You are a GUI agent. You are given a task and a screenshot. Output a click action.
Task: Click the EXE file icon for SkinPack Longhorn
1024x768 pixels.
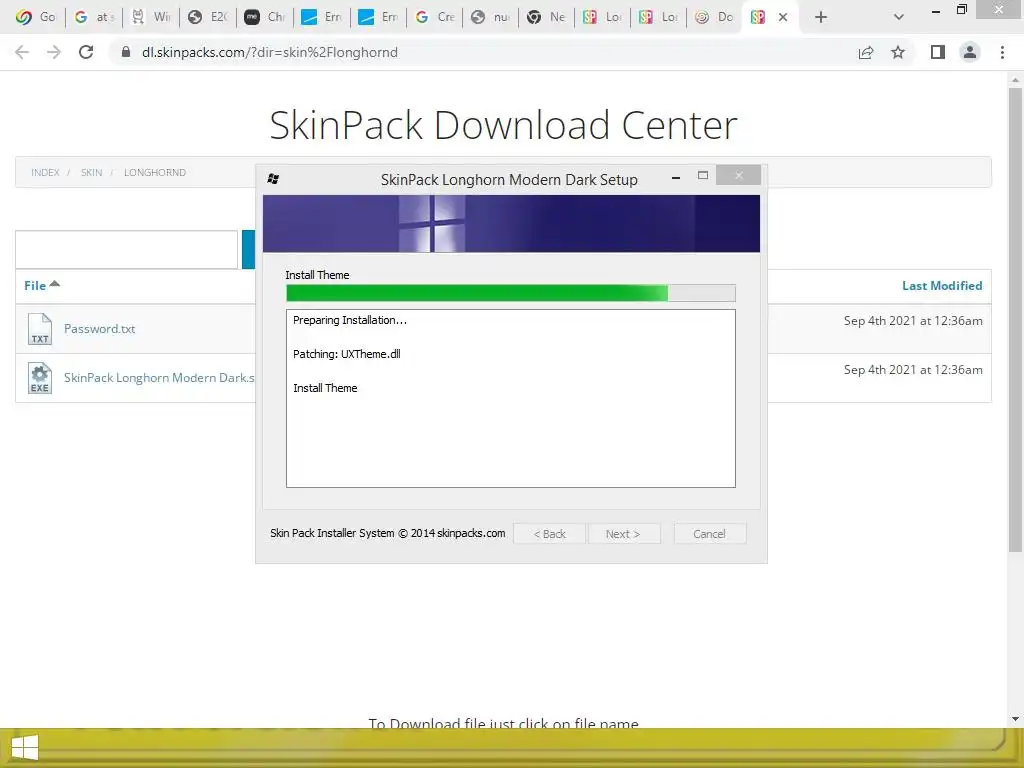40,378
